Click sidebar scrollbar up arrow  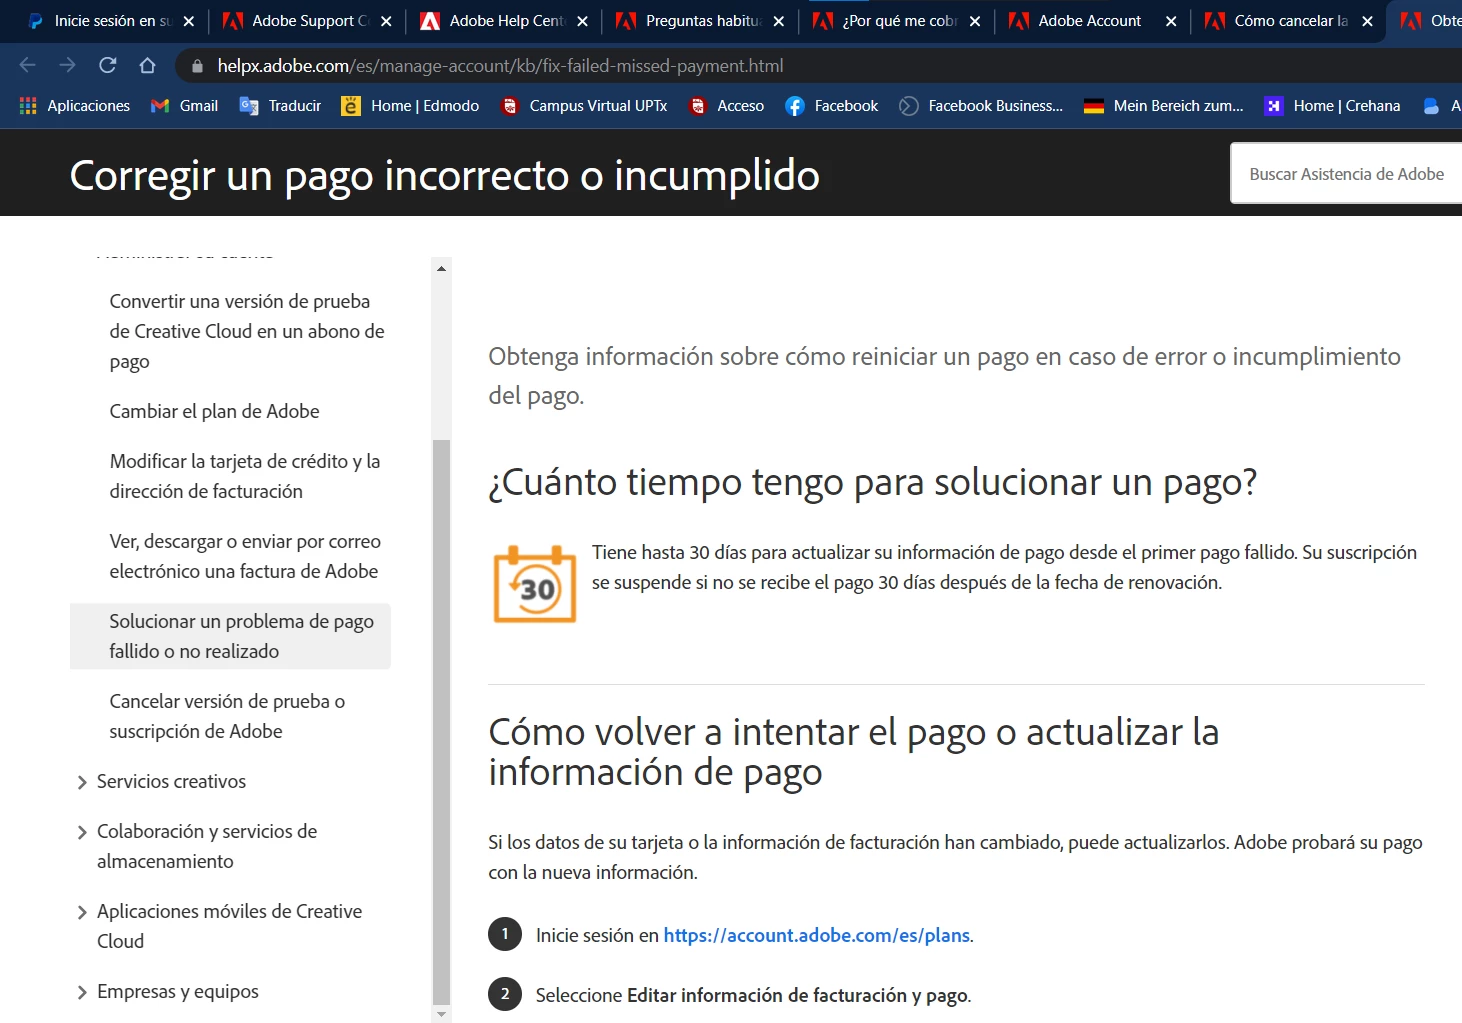(x=441, y=268)
